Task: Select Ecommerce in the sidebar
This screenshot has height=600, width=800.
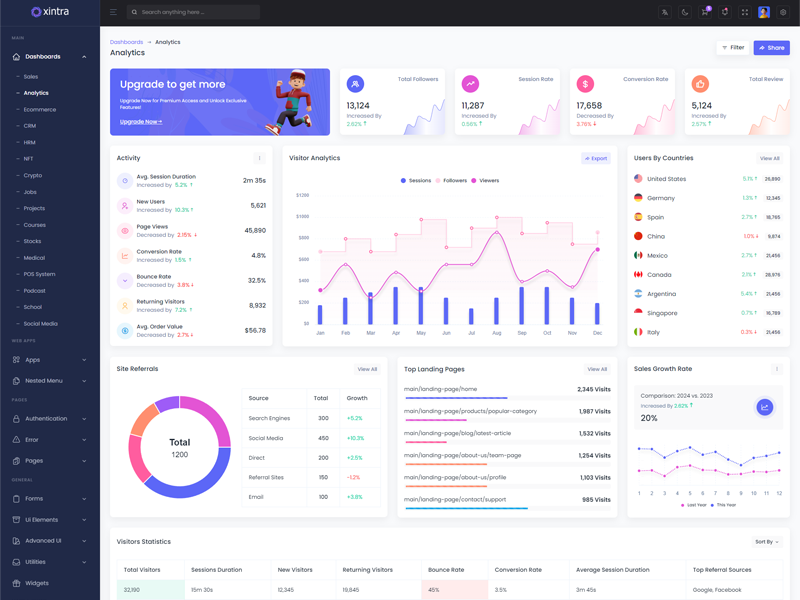Action: (x=40, y=110)
